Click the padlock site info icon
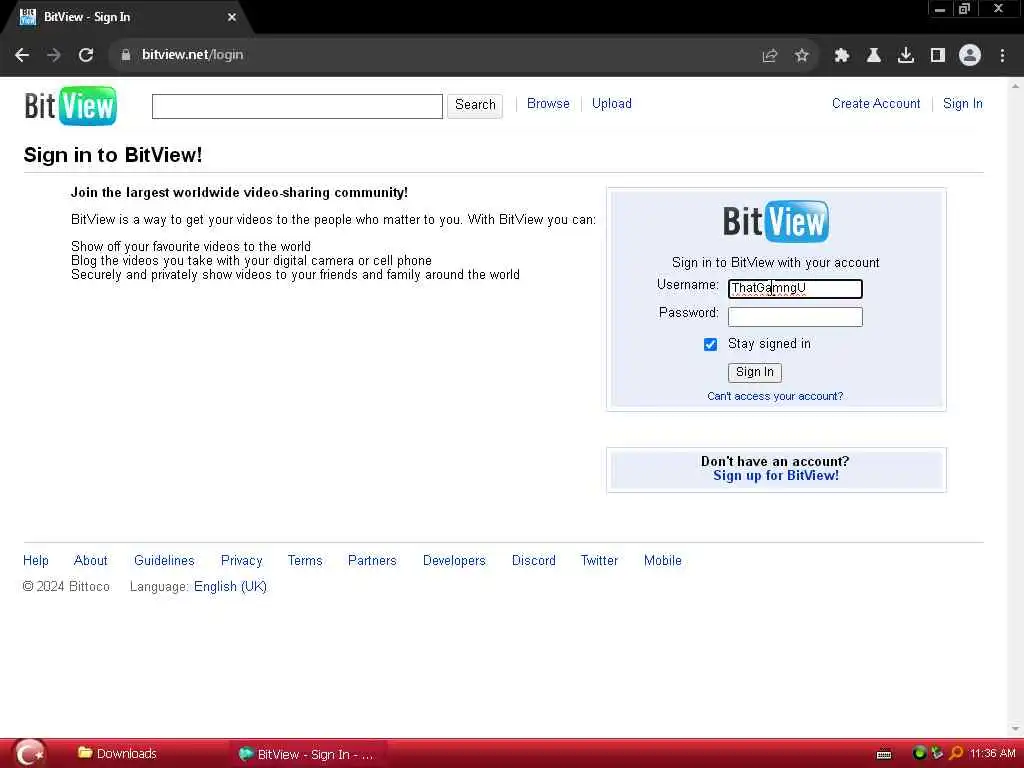1024x768 pixels. (125, 56)
